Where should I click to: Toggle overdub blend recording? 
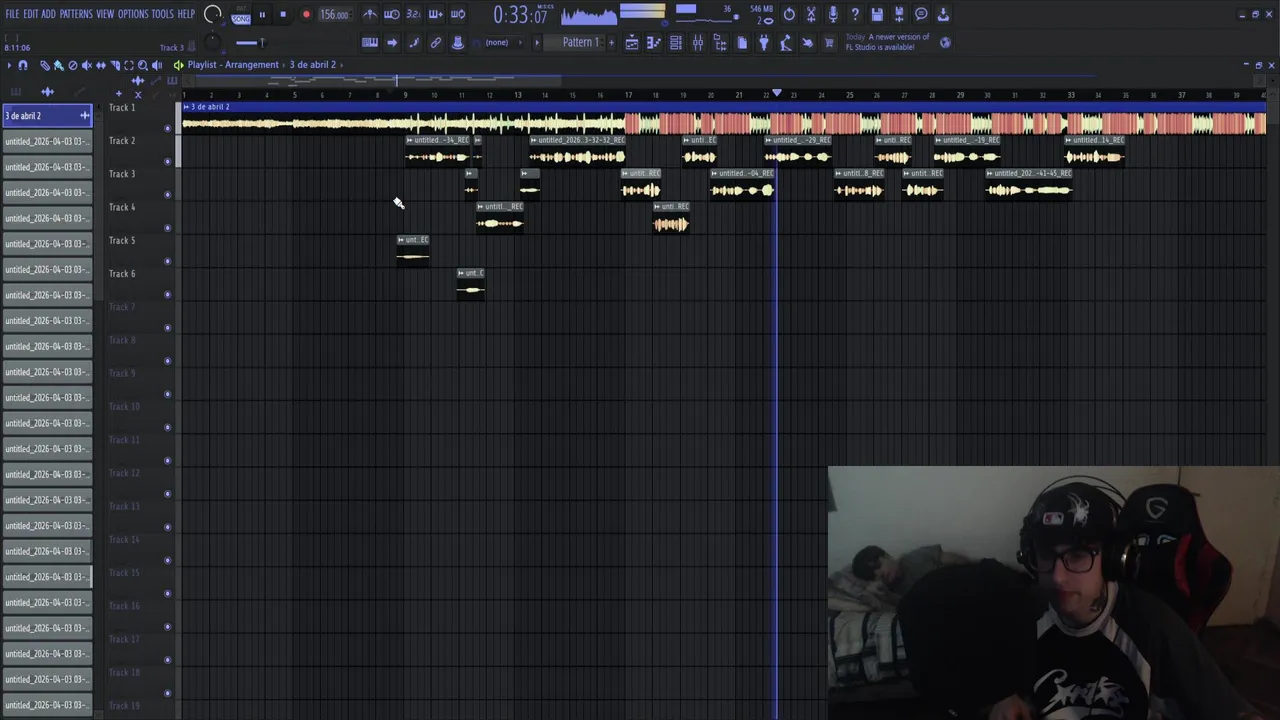point(436,14)
